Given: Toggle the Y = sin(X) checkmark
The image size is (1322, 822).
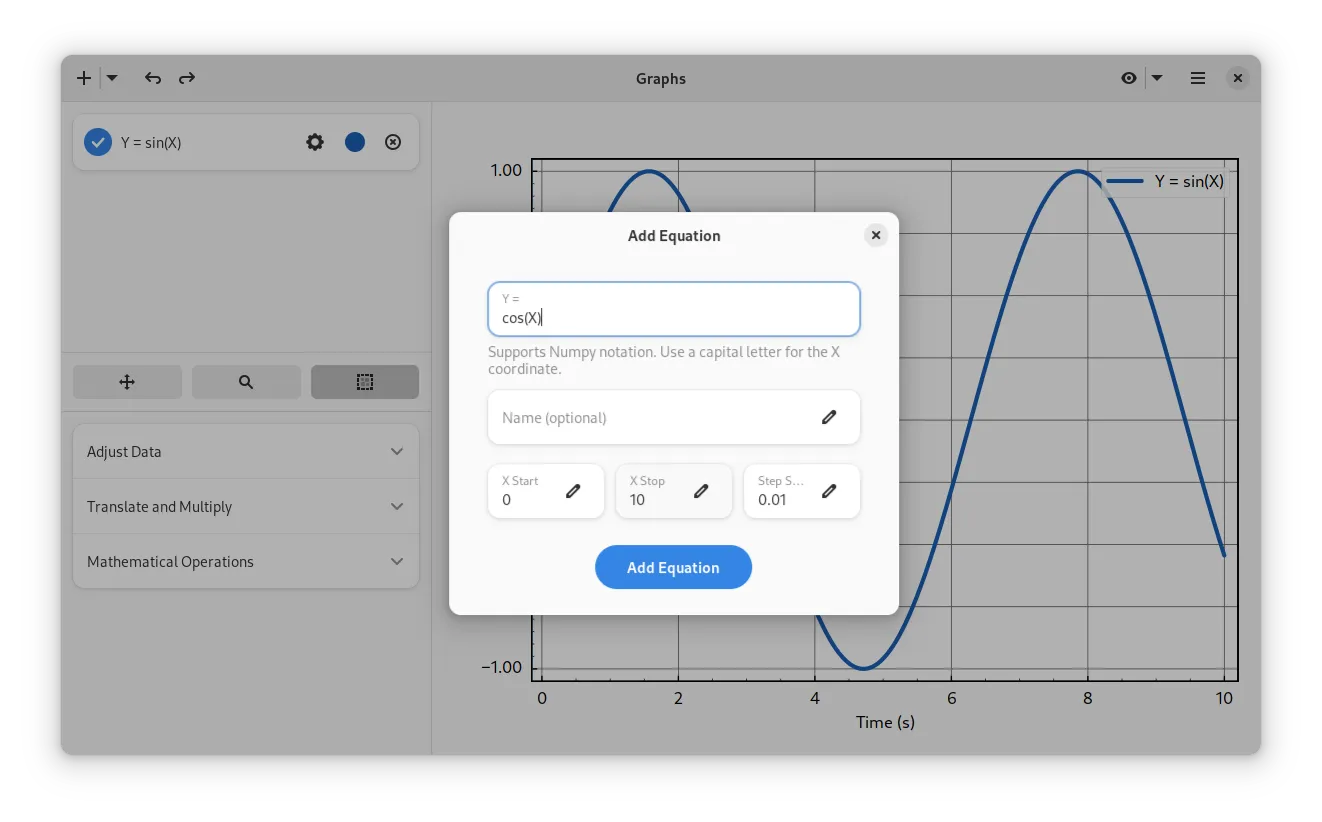Looking at the screenshot, I should pyautogui.click(x=98, y=142).
